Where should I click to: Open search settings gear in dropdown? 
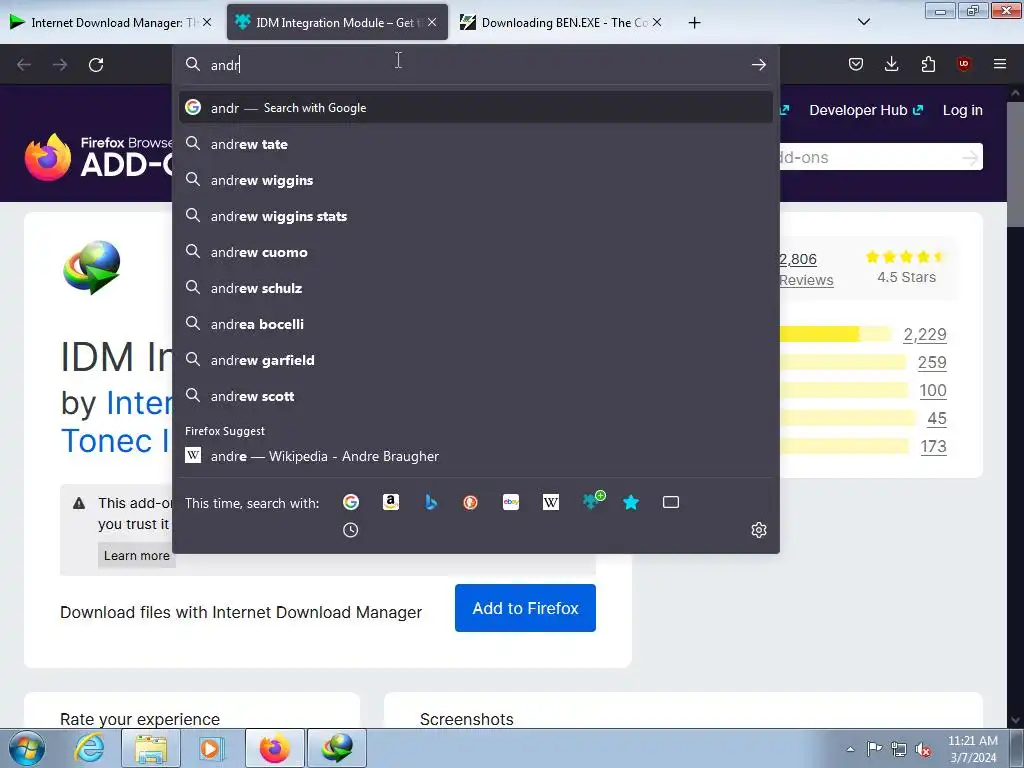tap(758, 530)
